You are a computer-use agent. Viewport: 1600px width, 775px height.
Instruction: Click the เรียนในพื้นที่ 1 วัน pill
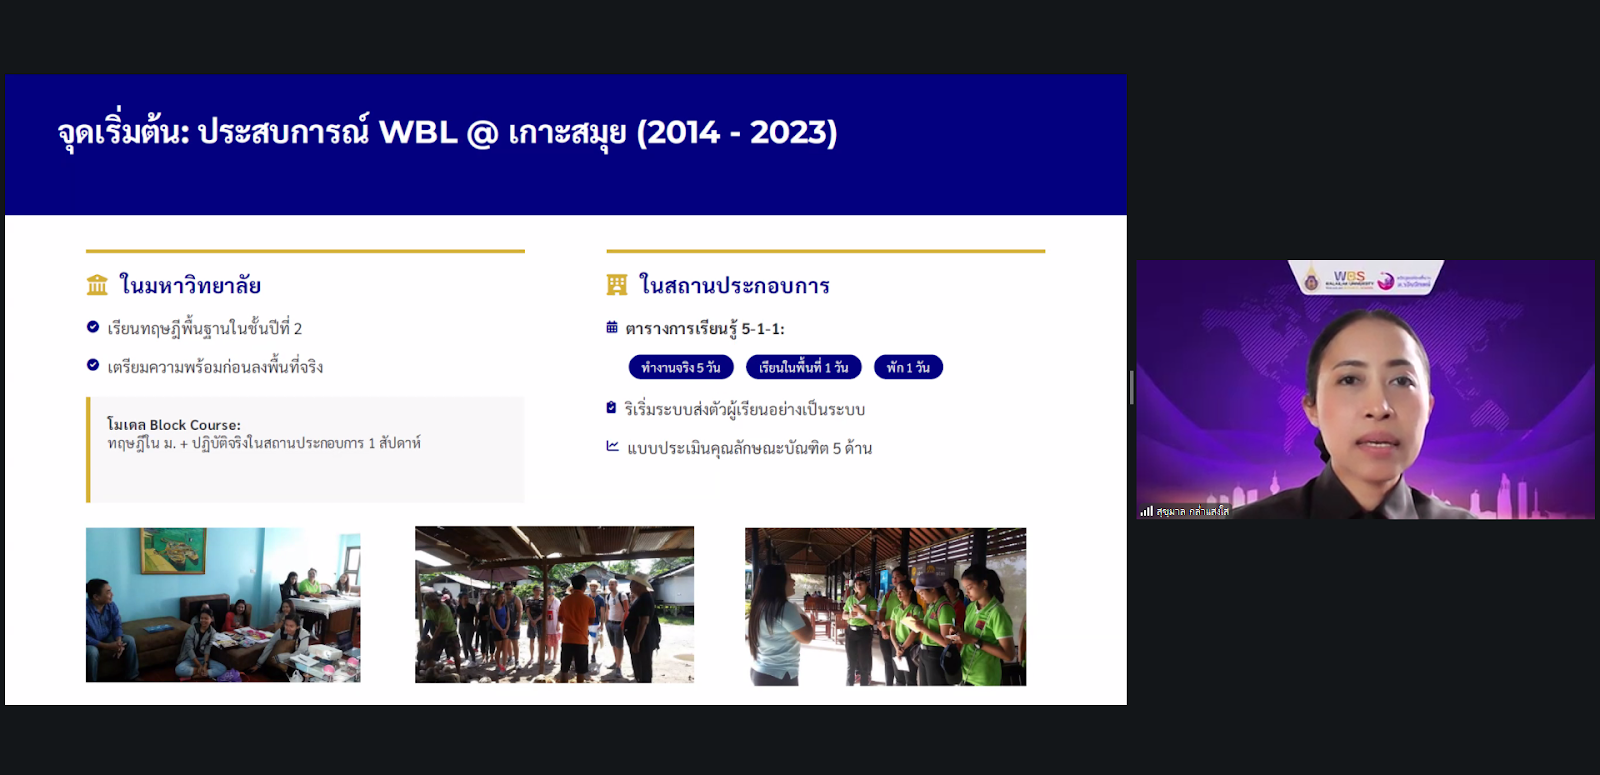tap(803, 367)
